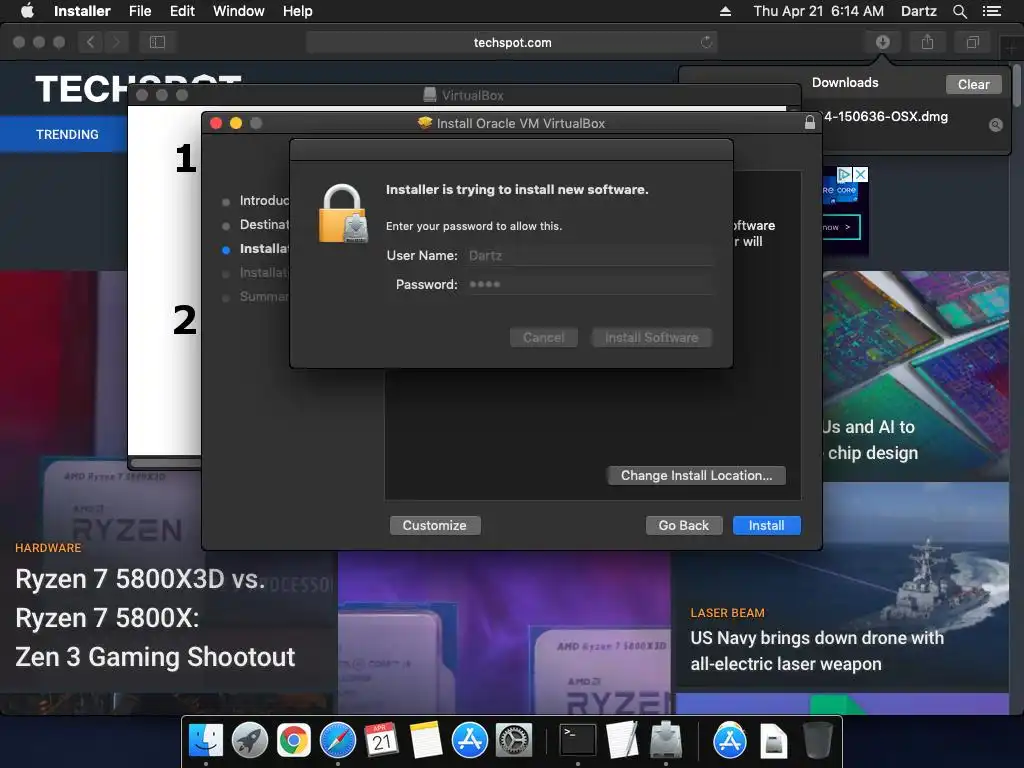Clear the Downloads list
Image resolution: width=1024 pixels, height=768 pixels.
point(973,84)
